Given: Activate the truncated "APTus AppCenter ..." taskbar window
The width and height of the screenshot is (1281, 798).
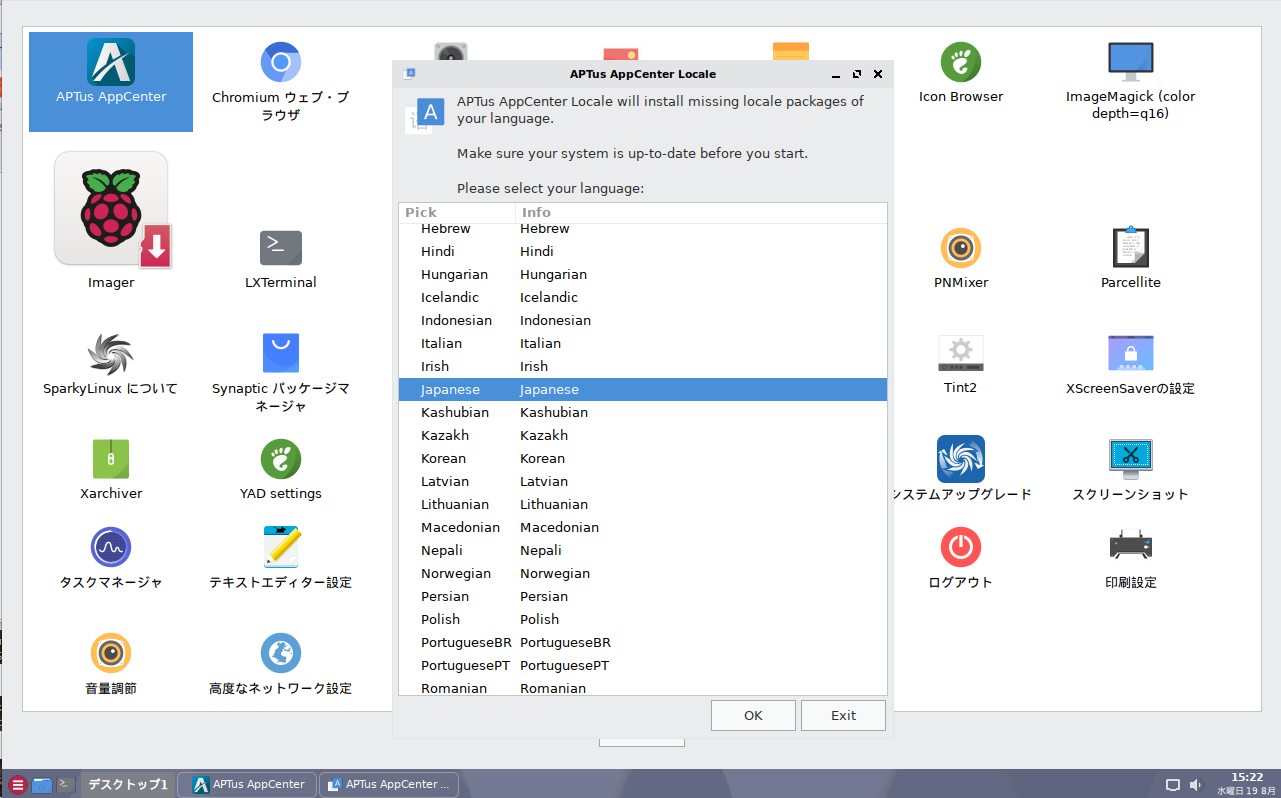Looking at the screenshot, I should pyautogui.click(x=389, y=784).
